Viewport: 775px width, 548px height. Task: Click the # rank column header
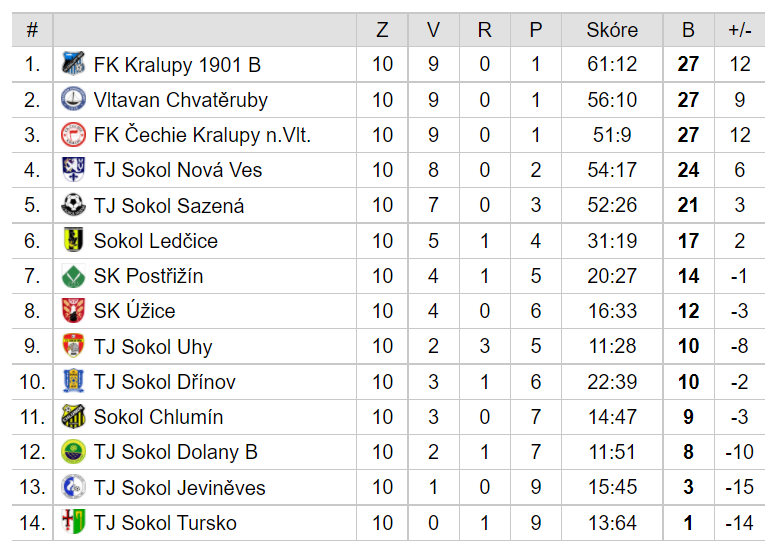(32, 30)
